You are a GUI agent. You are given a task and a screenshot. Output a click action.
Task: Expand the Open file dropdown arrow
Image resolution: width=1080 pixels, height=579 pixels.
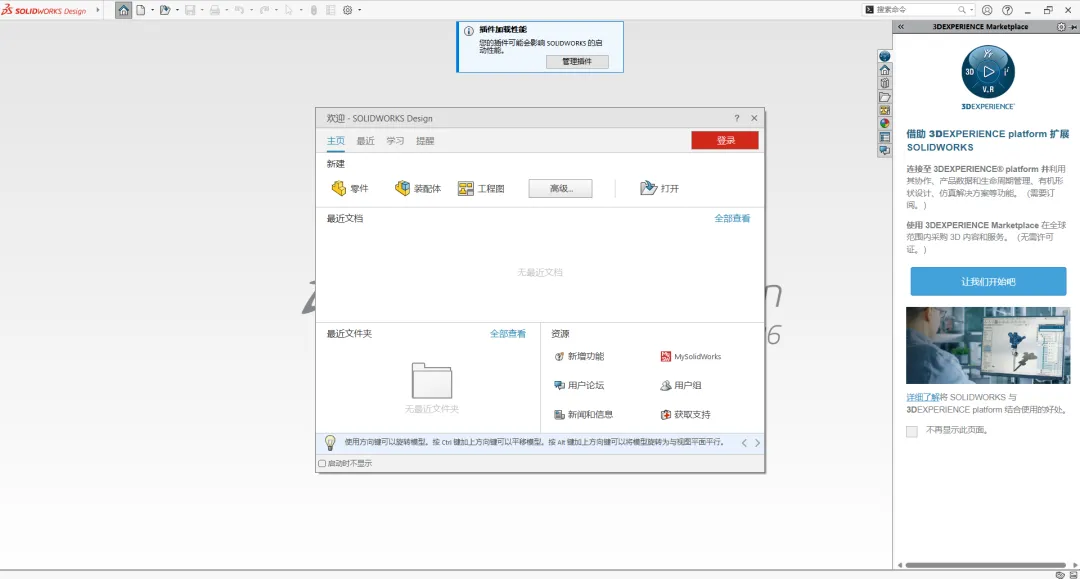(x=177, y=10)
